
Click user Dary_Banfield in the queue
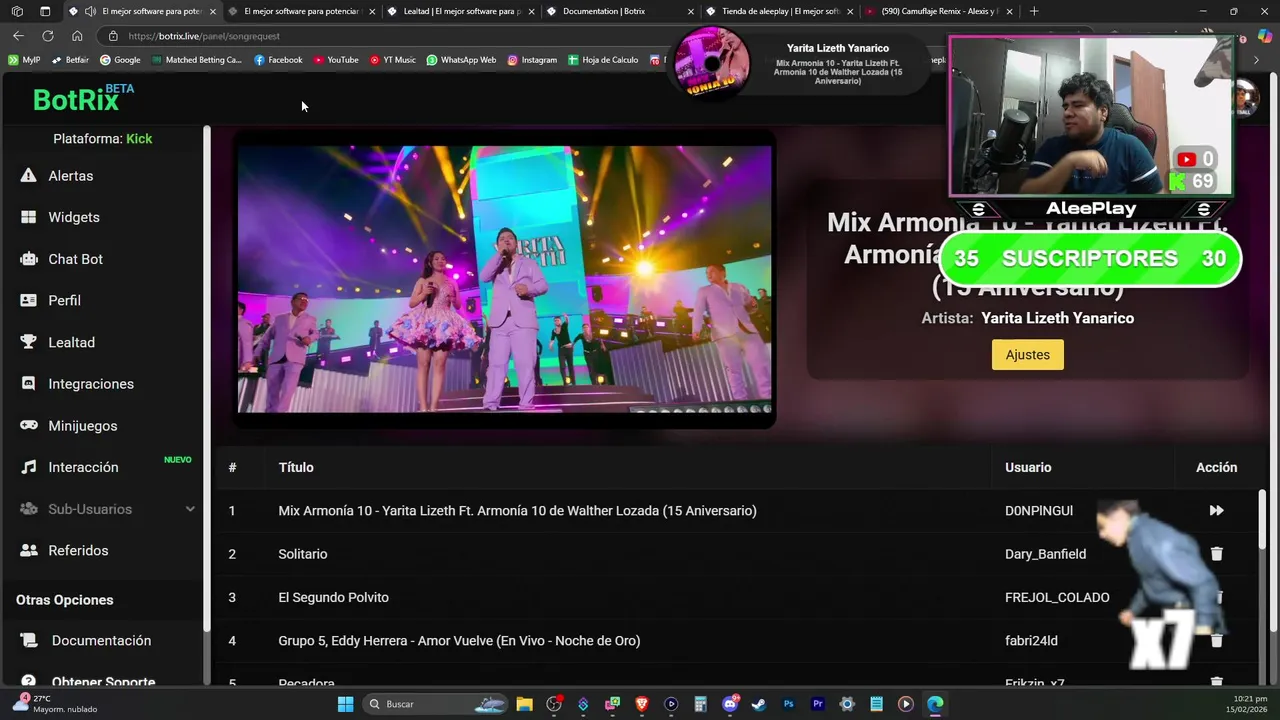1045,554
